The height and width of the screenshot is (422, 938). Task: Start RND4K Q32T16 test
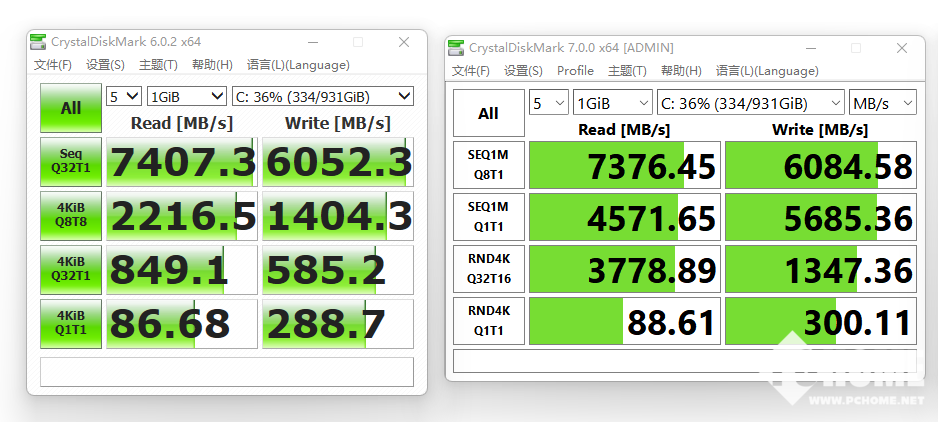pyautogui.click(x=488, y=269)
